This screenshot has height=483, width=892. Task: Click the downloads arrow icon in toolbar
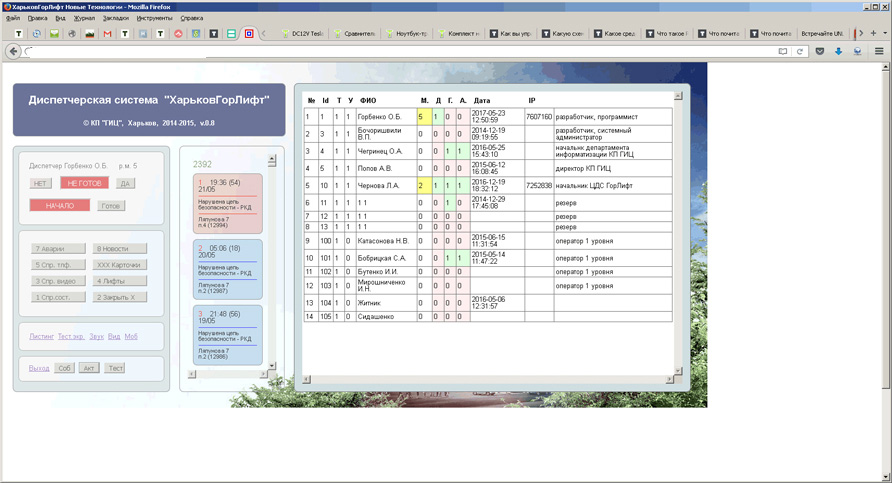point(839,51)
